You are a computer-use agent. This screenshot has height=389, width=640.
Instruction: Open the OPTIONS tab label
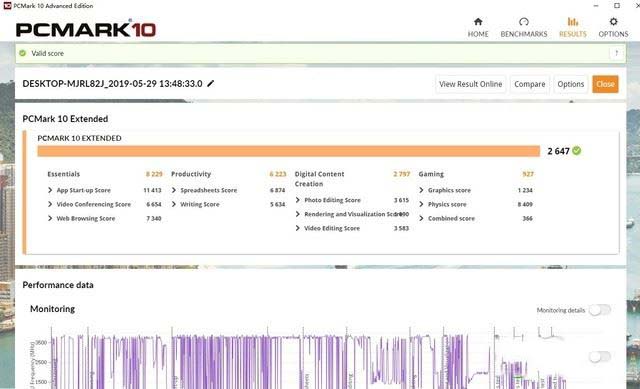click(613, 34)
